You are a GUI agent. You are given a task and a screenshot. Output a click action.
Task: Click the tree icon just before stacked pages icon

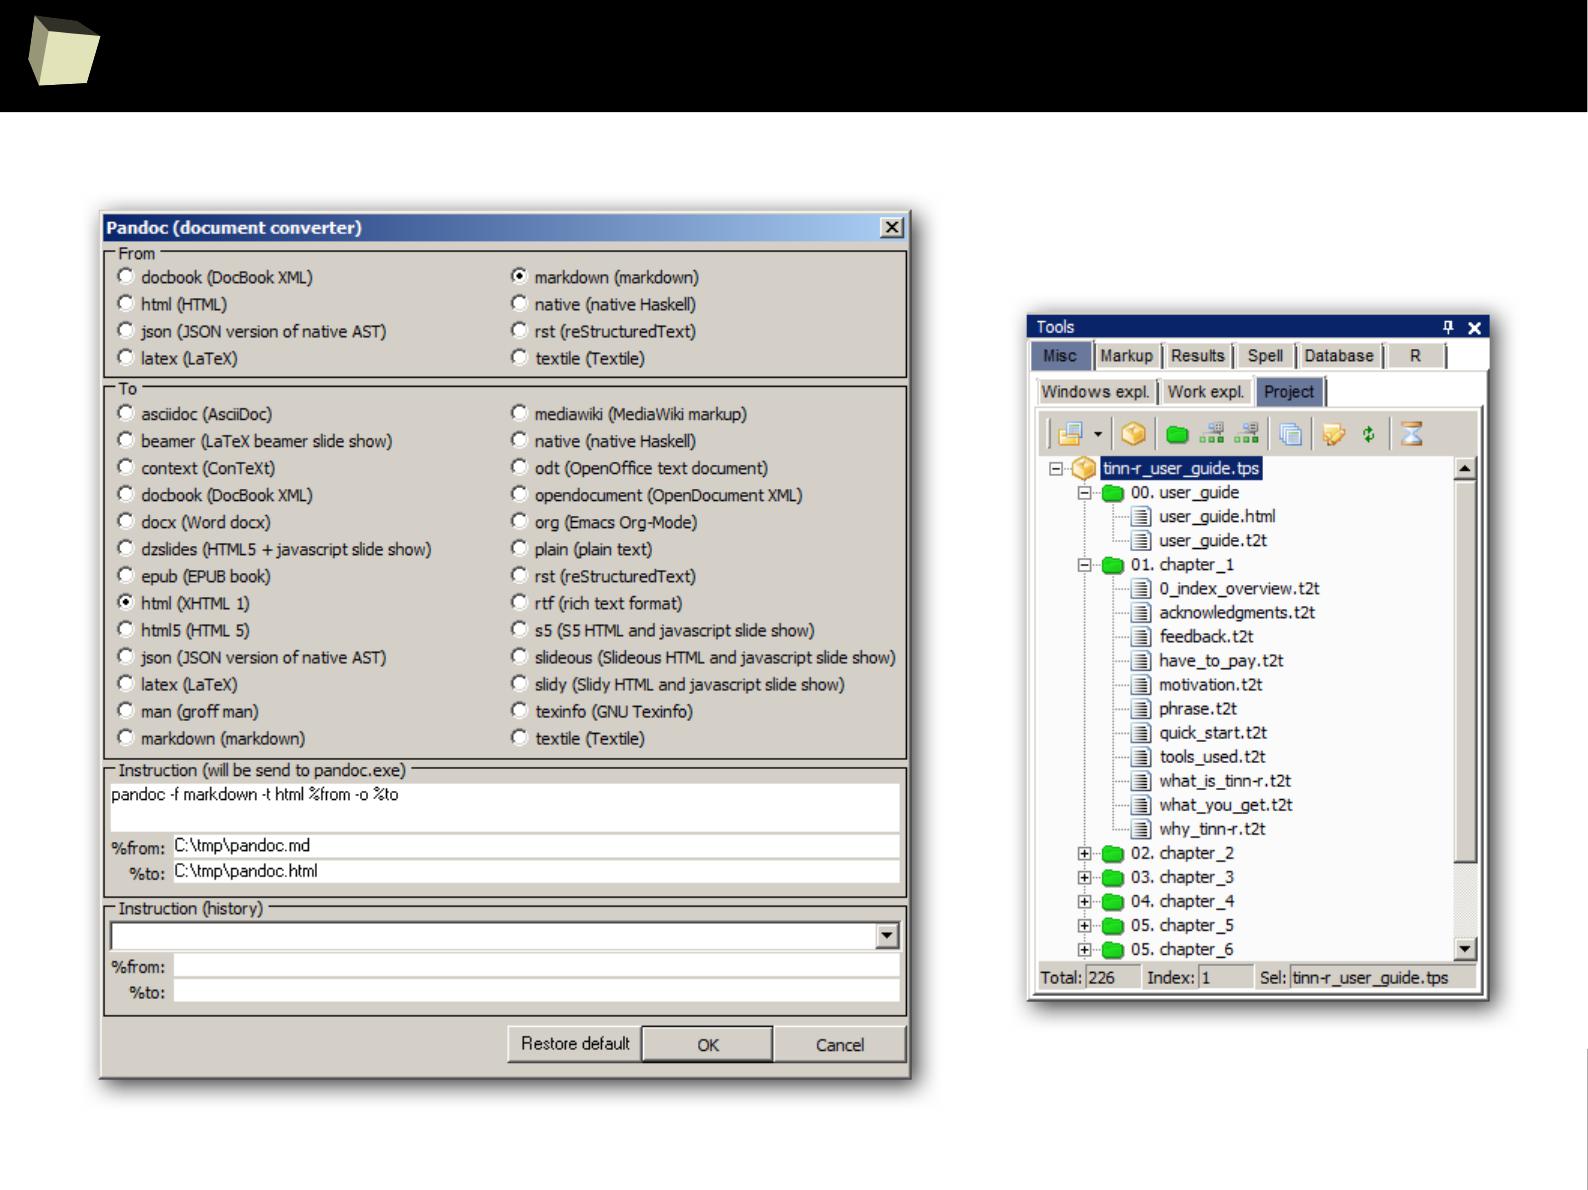(1246, 434)
